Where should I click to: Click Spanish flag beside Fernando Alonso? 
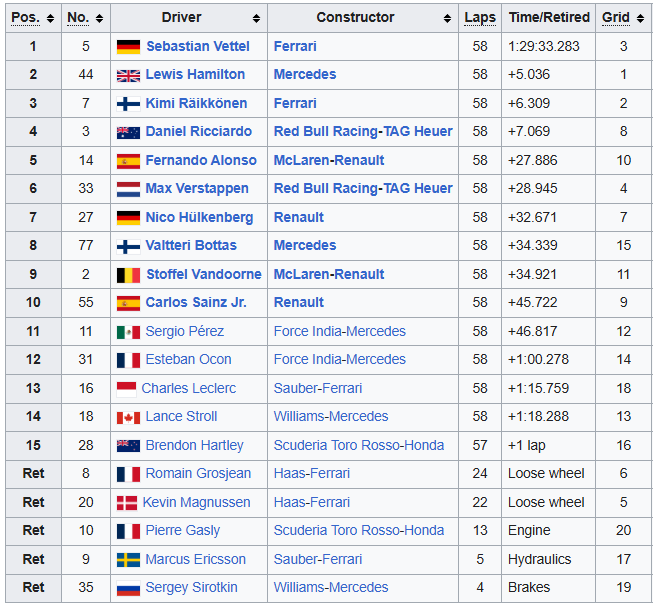click(x=128, y=161)
